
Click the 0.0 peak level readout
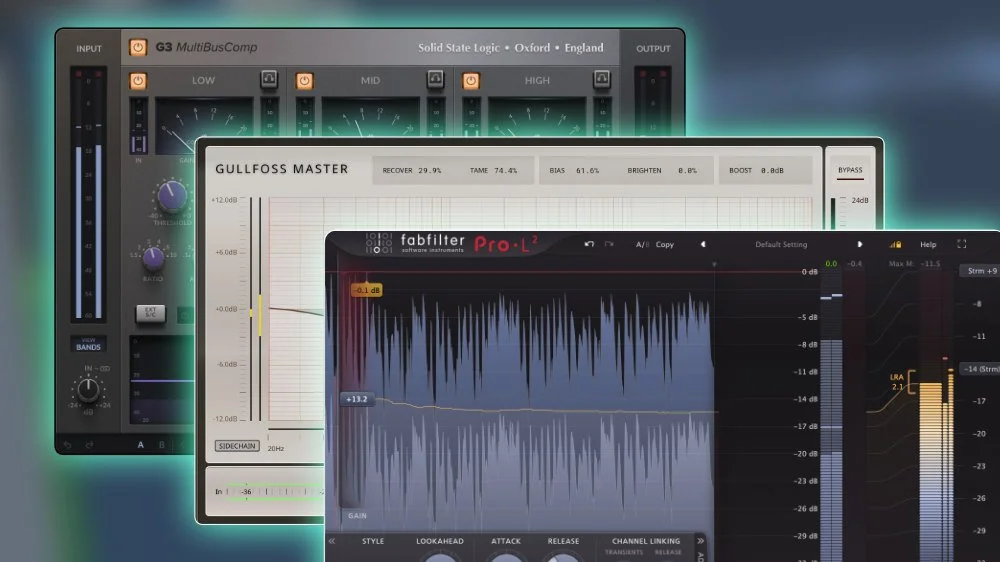pyautogui.click(x=831, y=263)
